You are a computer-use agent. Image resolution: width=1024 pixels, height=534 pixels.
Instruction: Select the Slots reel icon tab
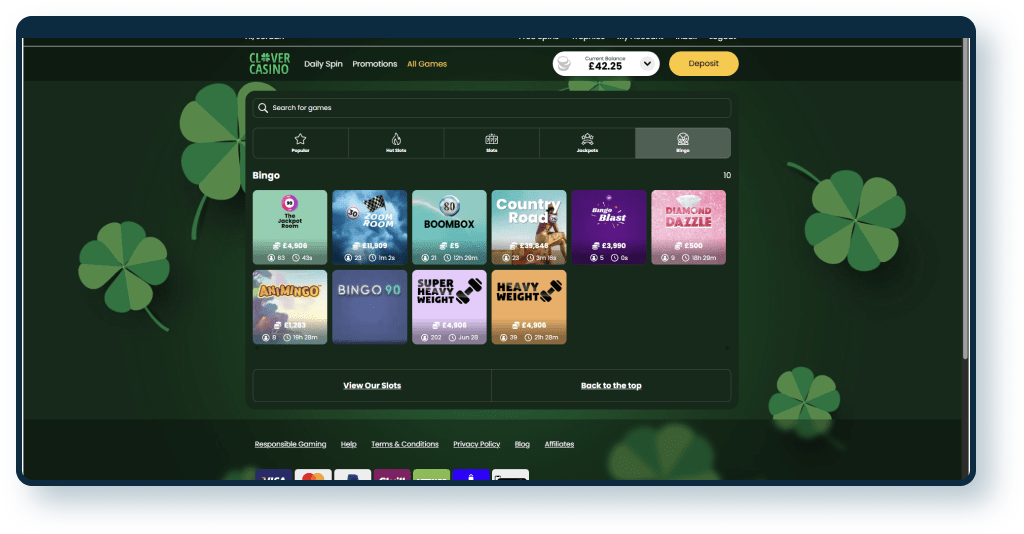click(x=492, y=143)
